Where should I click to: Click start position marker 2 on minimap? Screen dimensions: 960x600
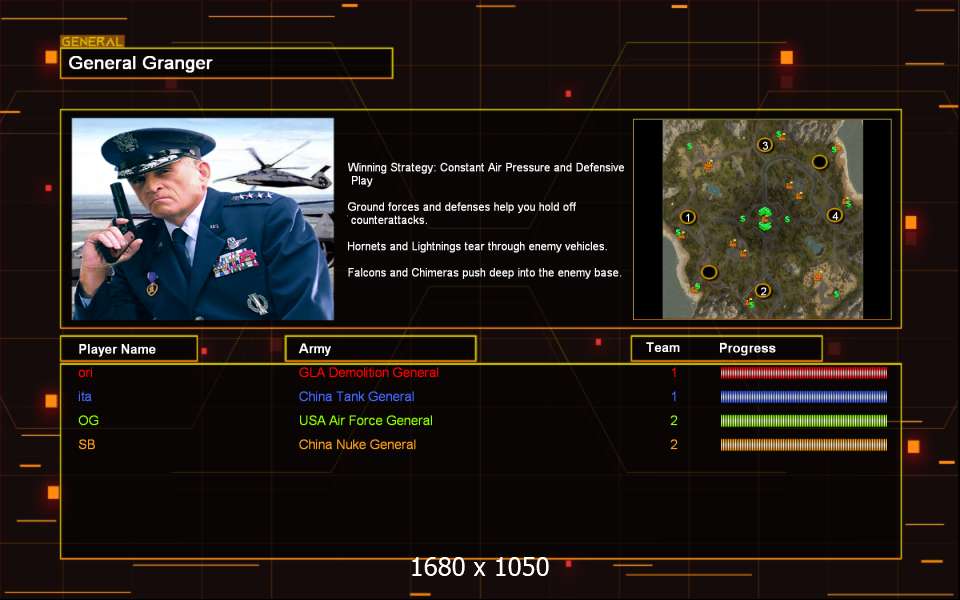(762, 290)
